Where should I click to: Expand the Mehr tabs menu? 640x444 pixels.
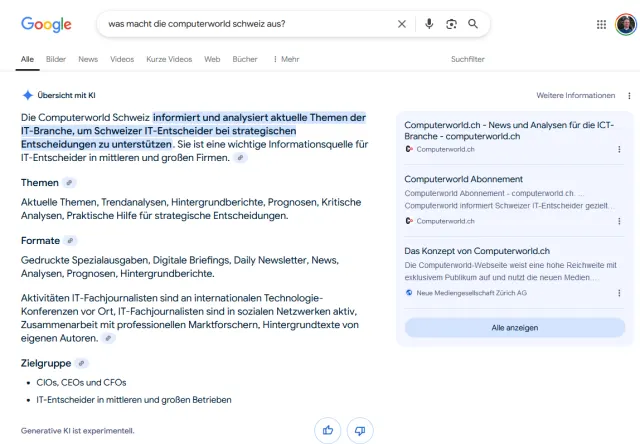287,59
